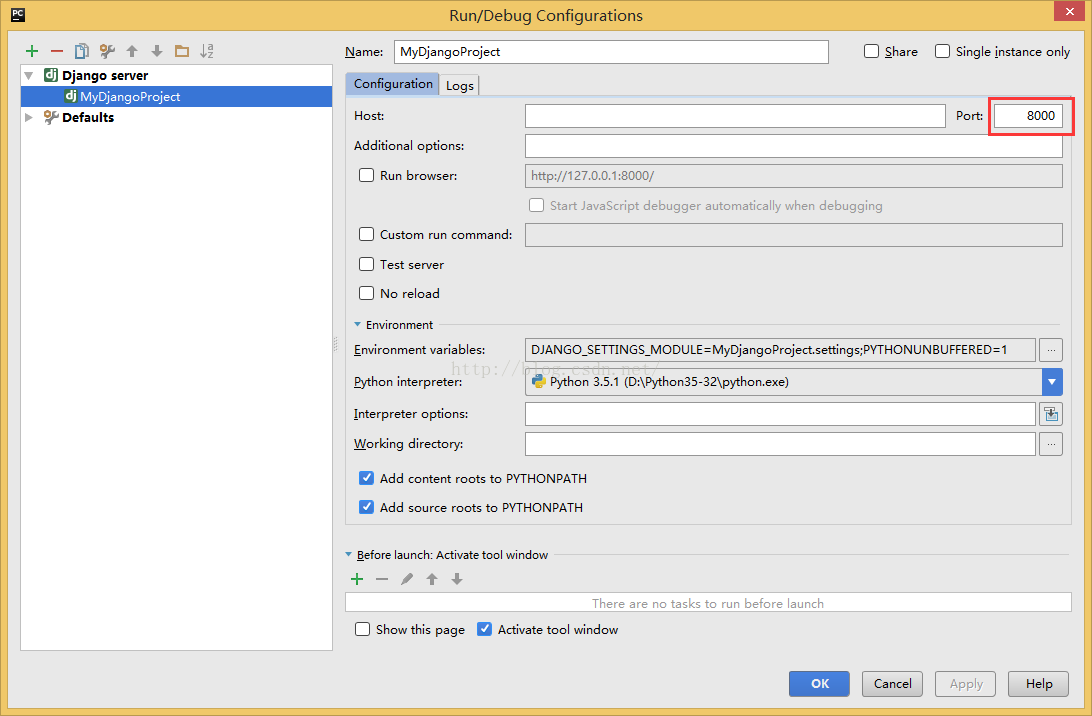Toggle Single instance only
This screenshot has height=716, width=1092.
pyautogui.click(x=942, y=51)
